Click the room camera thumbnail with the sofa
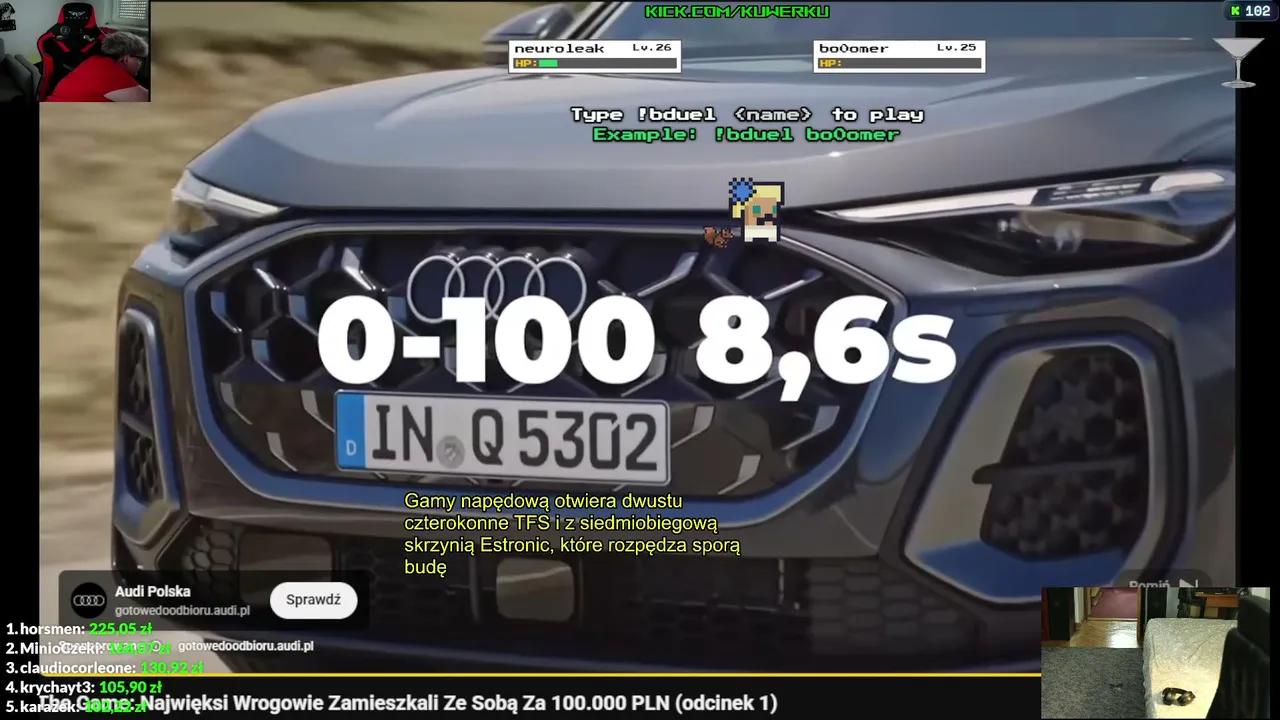 pos(1155,652)
